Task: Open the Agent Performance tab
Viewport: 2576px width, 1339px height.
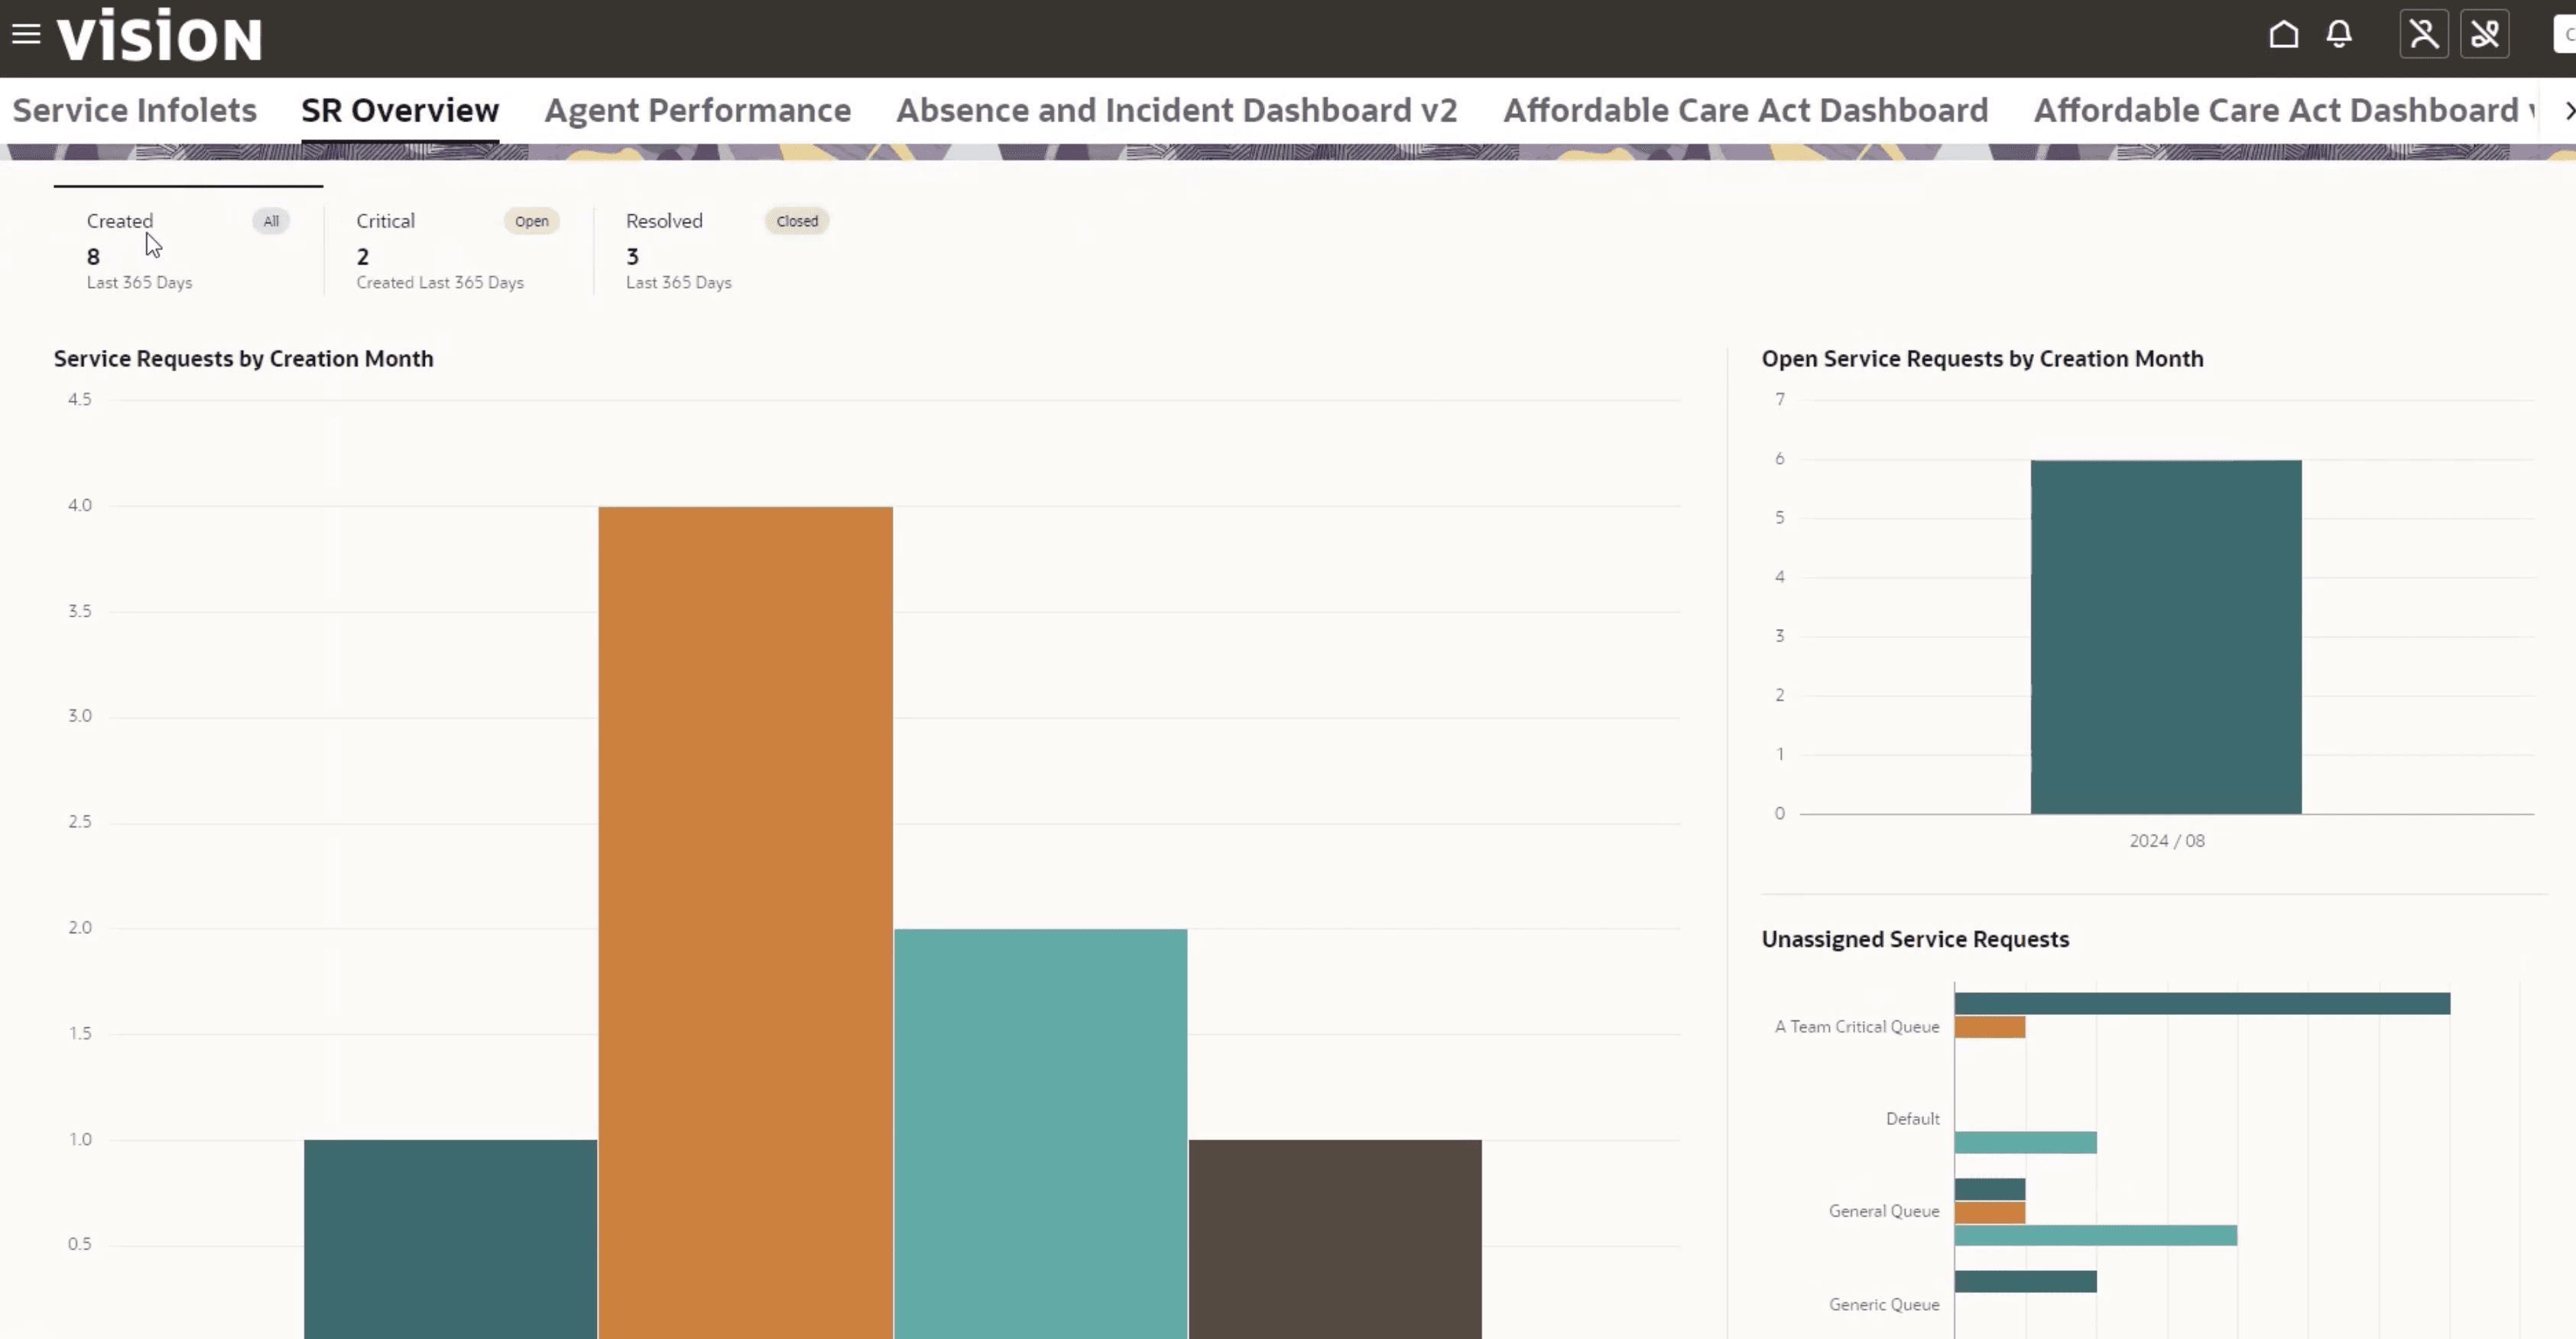Action: [697, 110]
